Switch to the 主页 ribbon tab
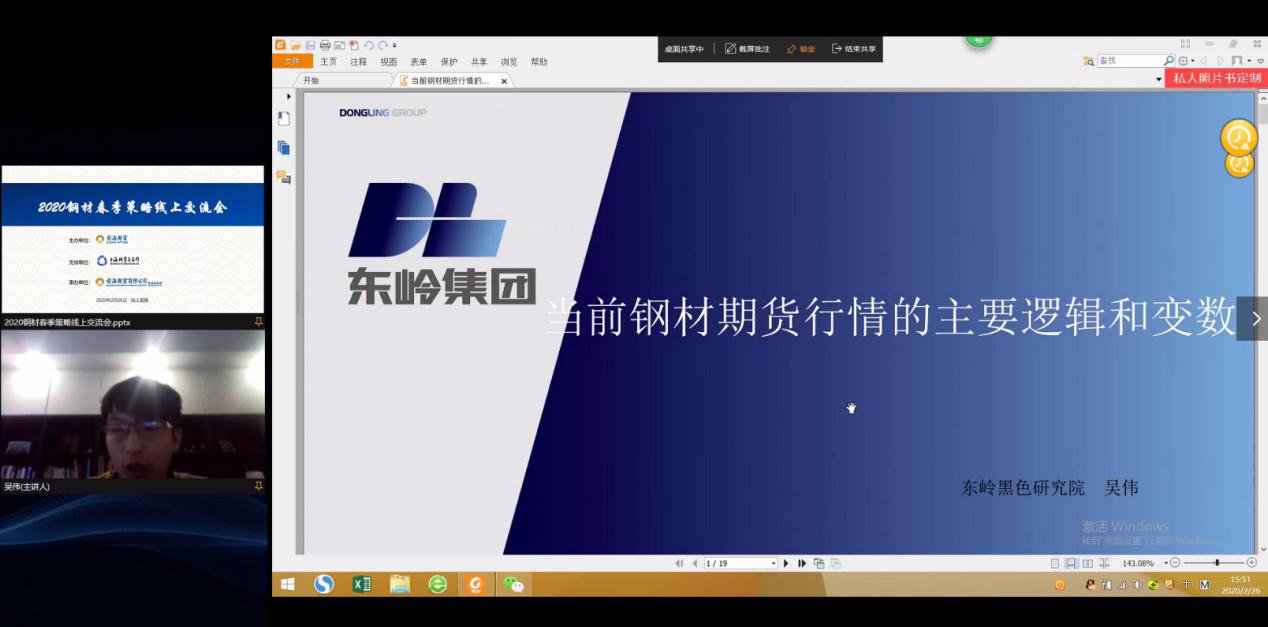The height and width of the screenshot is (627, 1268). click(x=328, y=62)
